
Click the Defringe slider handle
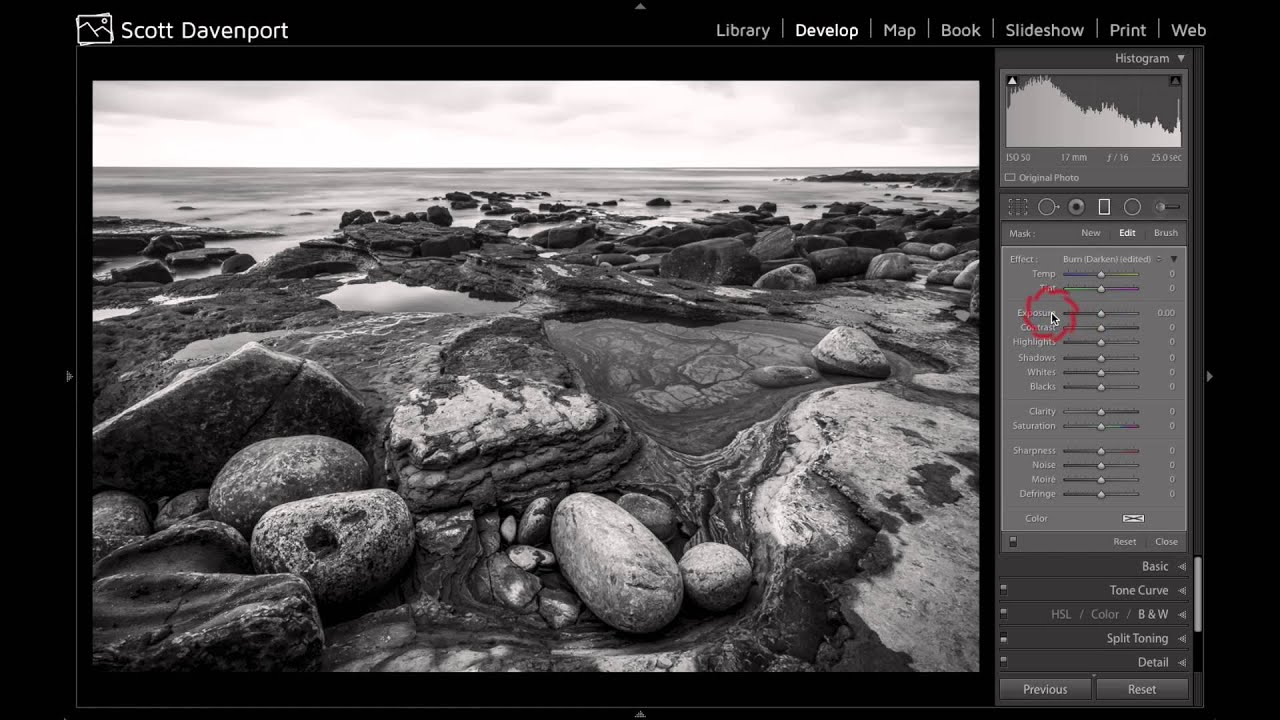1101,494
